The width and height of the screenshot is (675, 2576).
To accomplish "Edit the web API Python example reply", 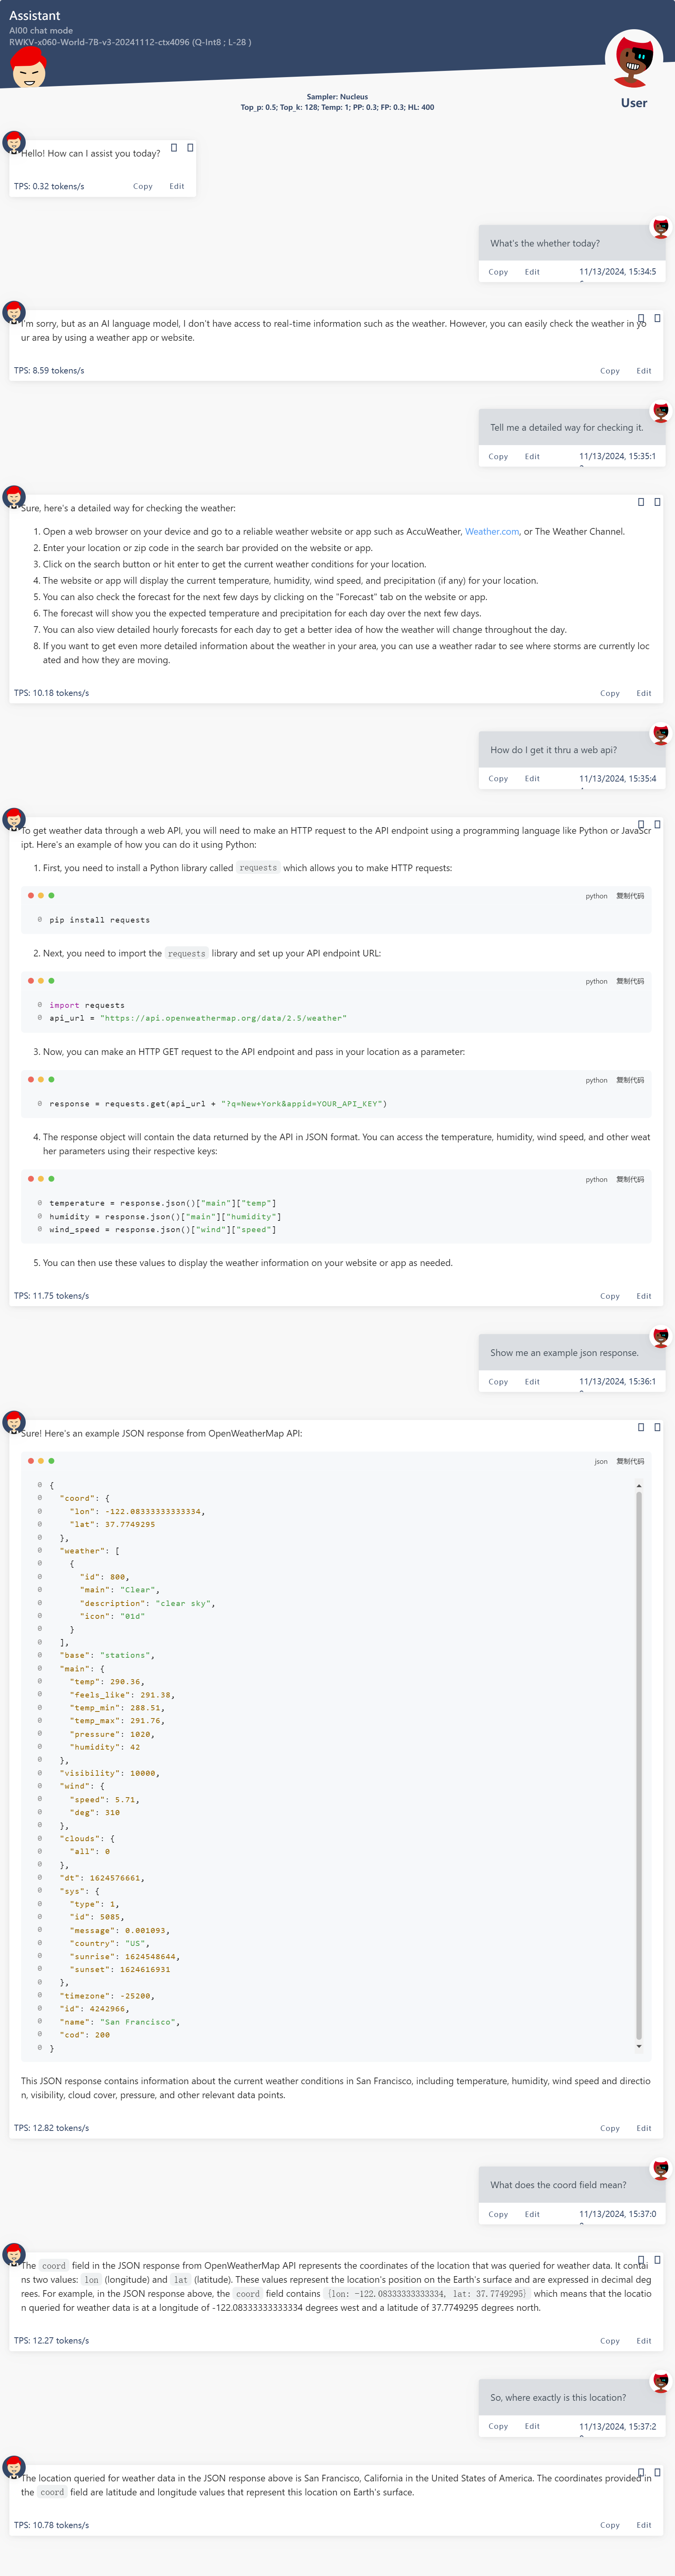I will [644, 1296].
